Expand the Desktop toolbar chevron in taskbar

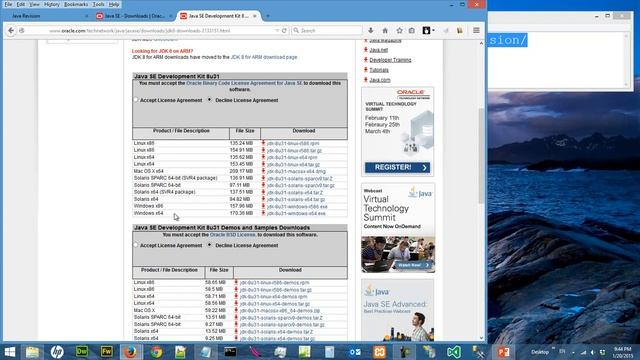[x=553, y=348]
